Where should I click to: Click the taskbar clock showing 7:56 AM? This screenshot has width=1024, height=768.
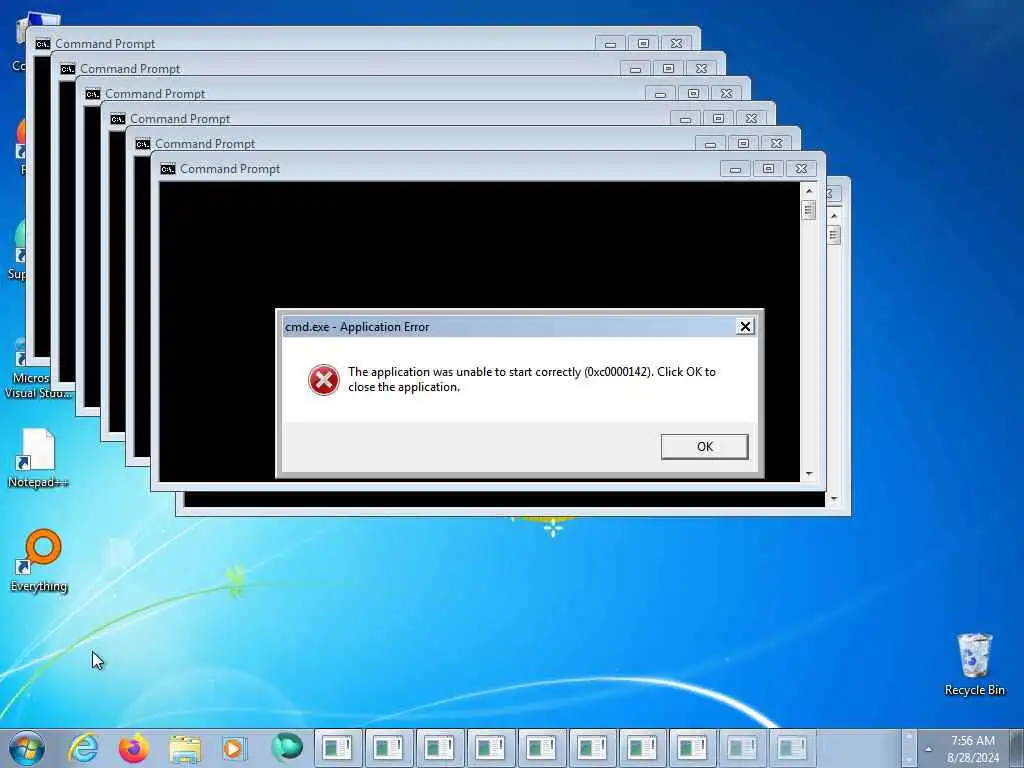972,748
